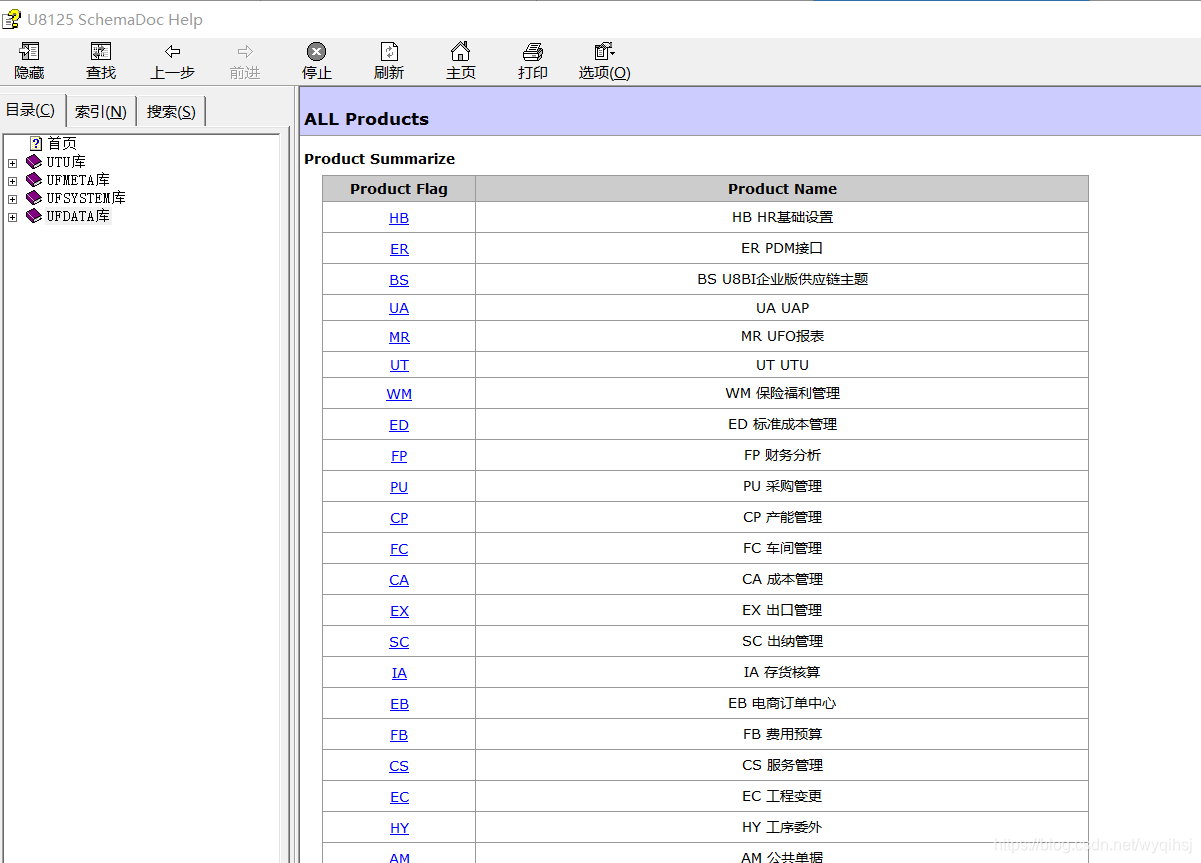Switch to the 目录(C) tab
1201x863 pixels.
[31, 110]
